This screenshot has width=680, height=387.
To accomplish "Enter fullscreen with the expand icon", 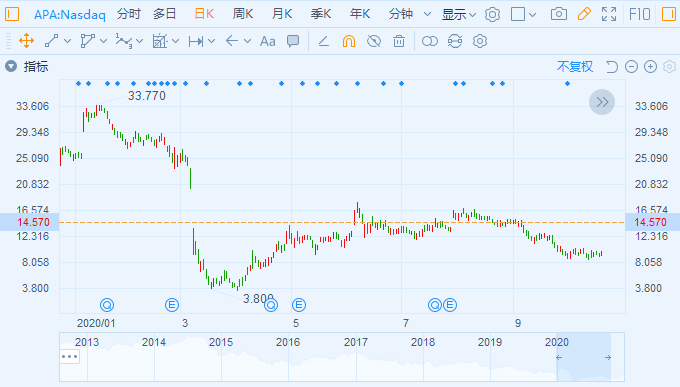I will 609,14.
